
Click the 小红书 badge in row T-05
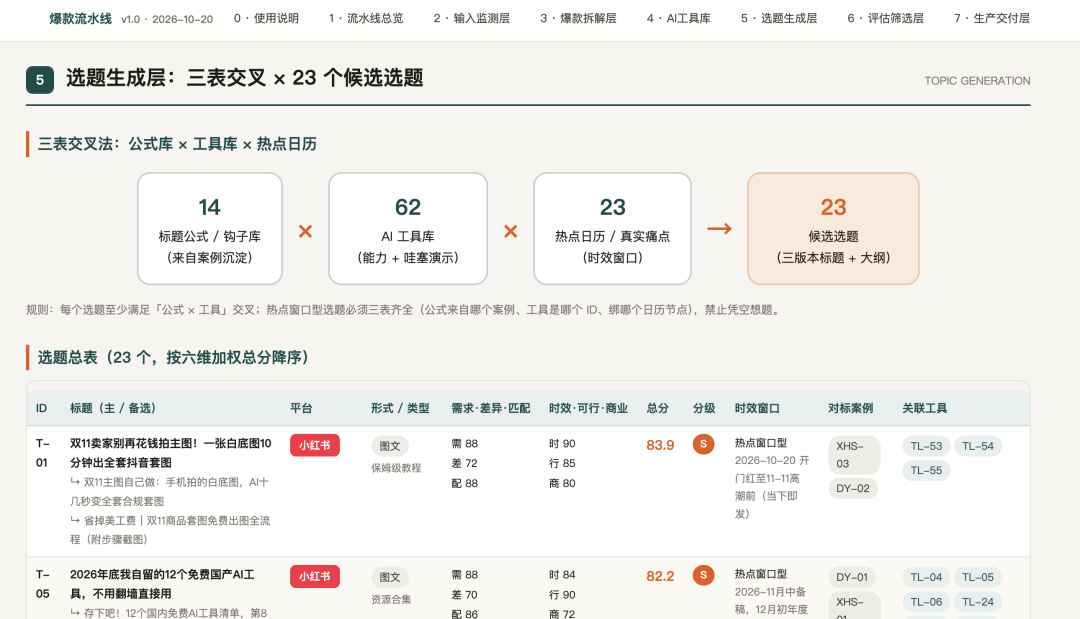[x=315, y=576]
